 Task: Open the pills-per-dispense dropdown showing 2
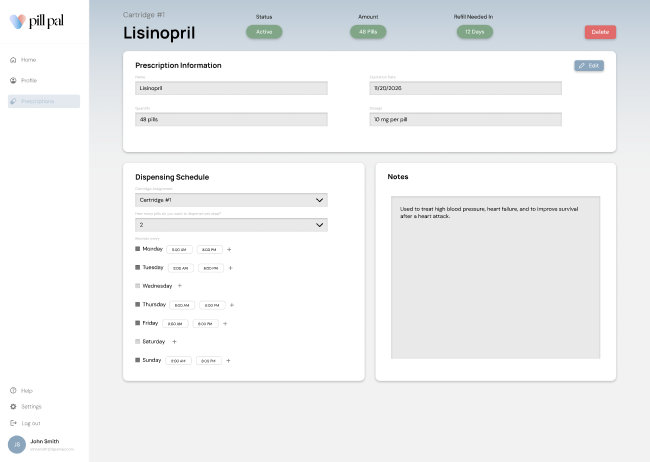point(231,225)
